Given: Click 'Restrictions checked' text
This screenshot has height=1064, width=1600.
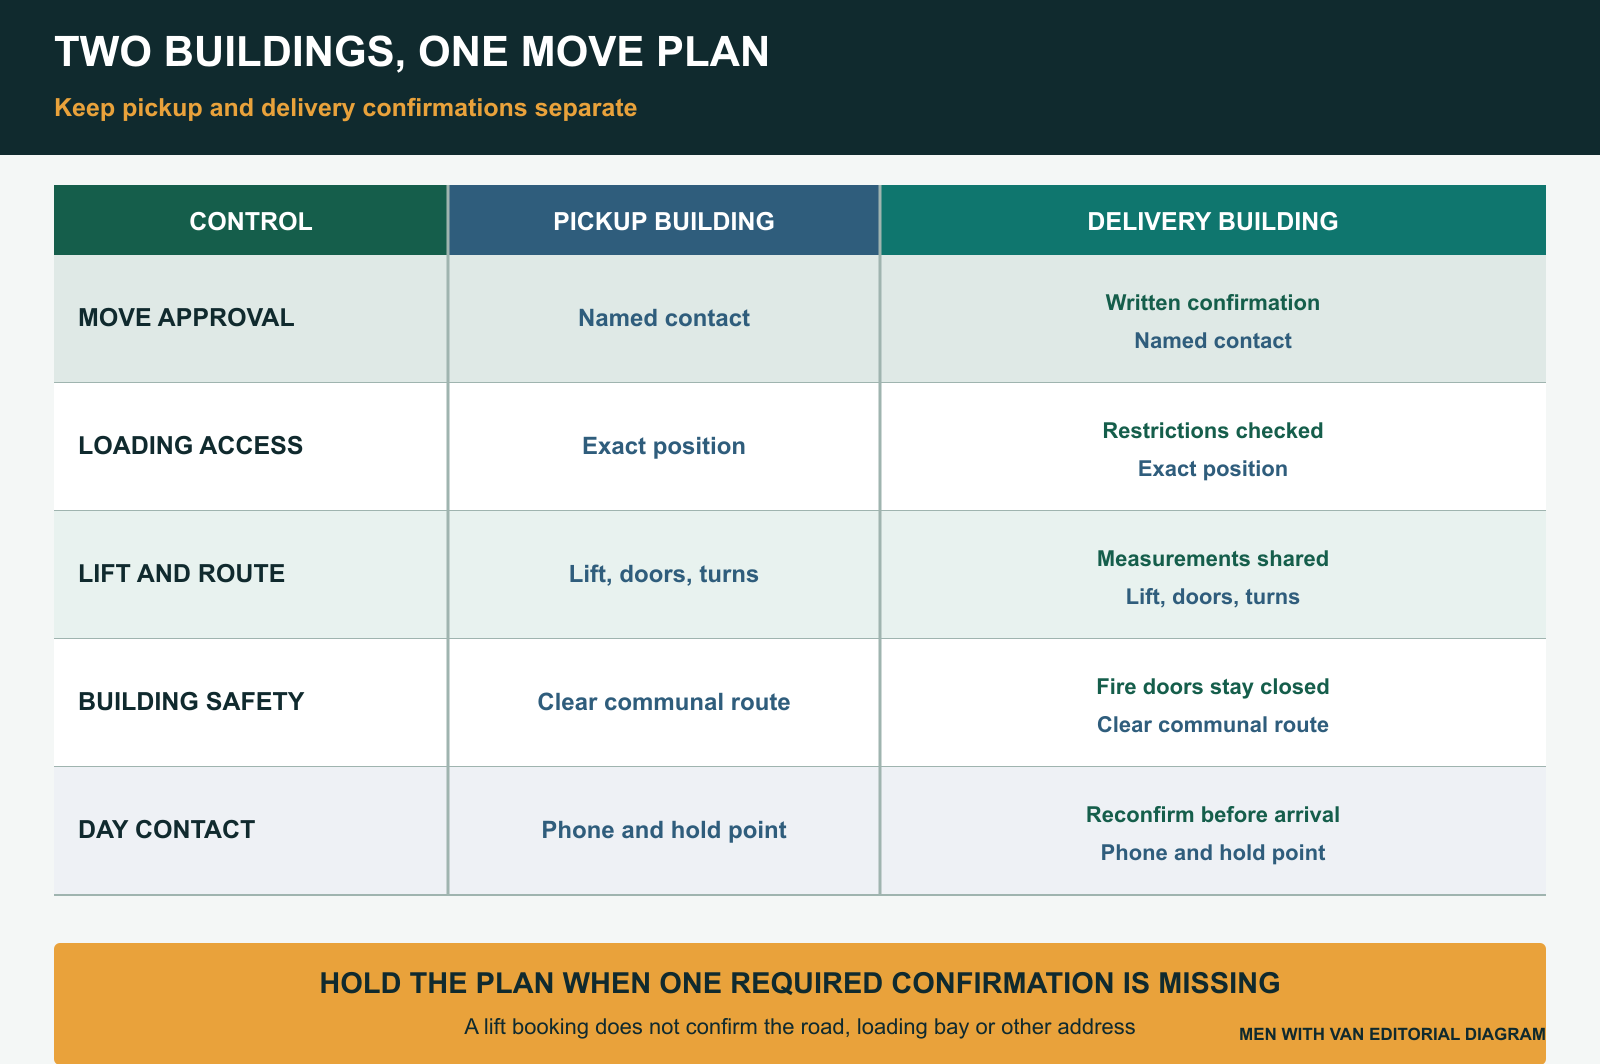Looking at the screenshot, I should pos(1213,431).
